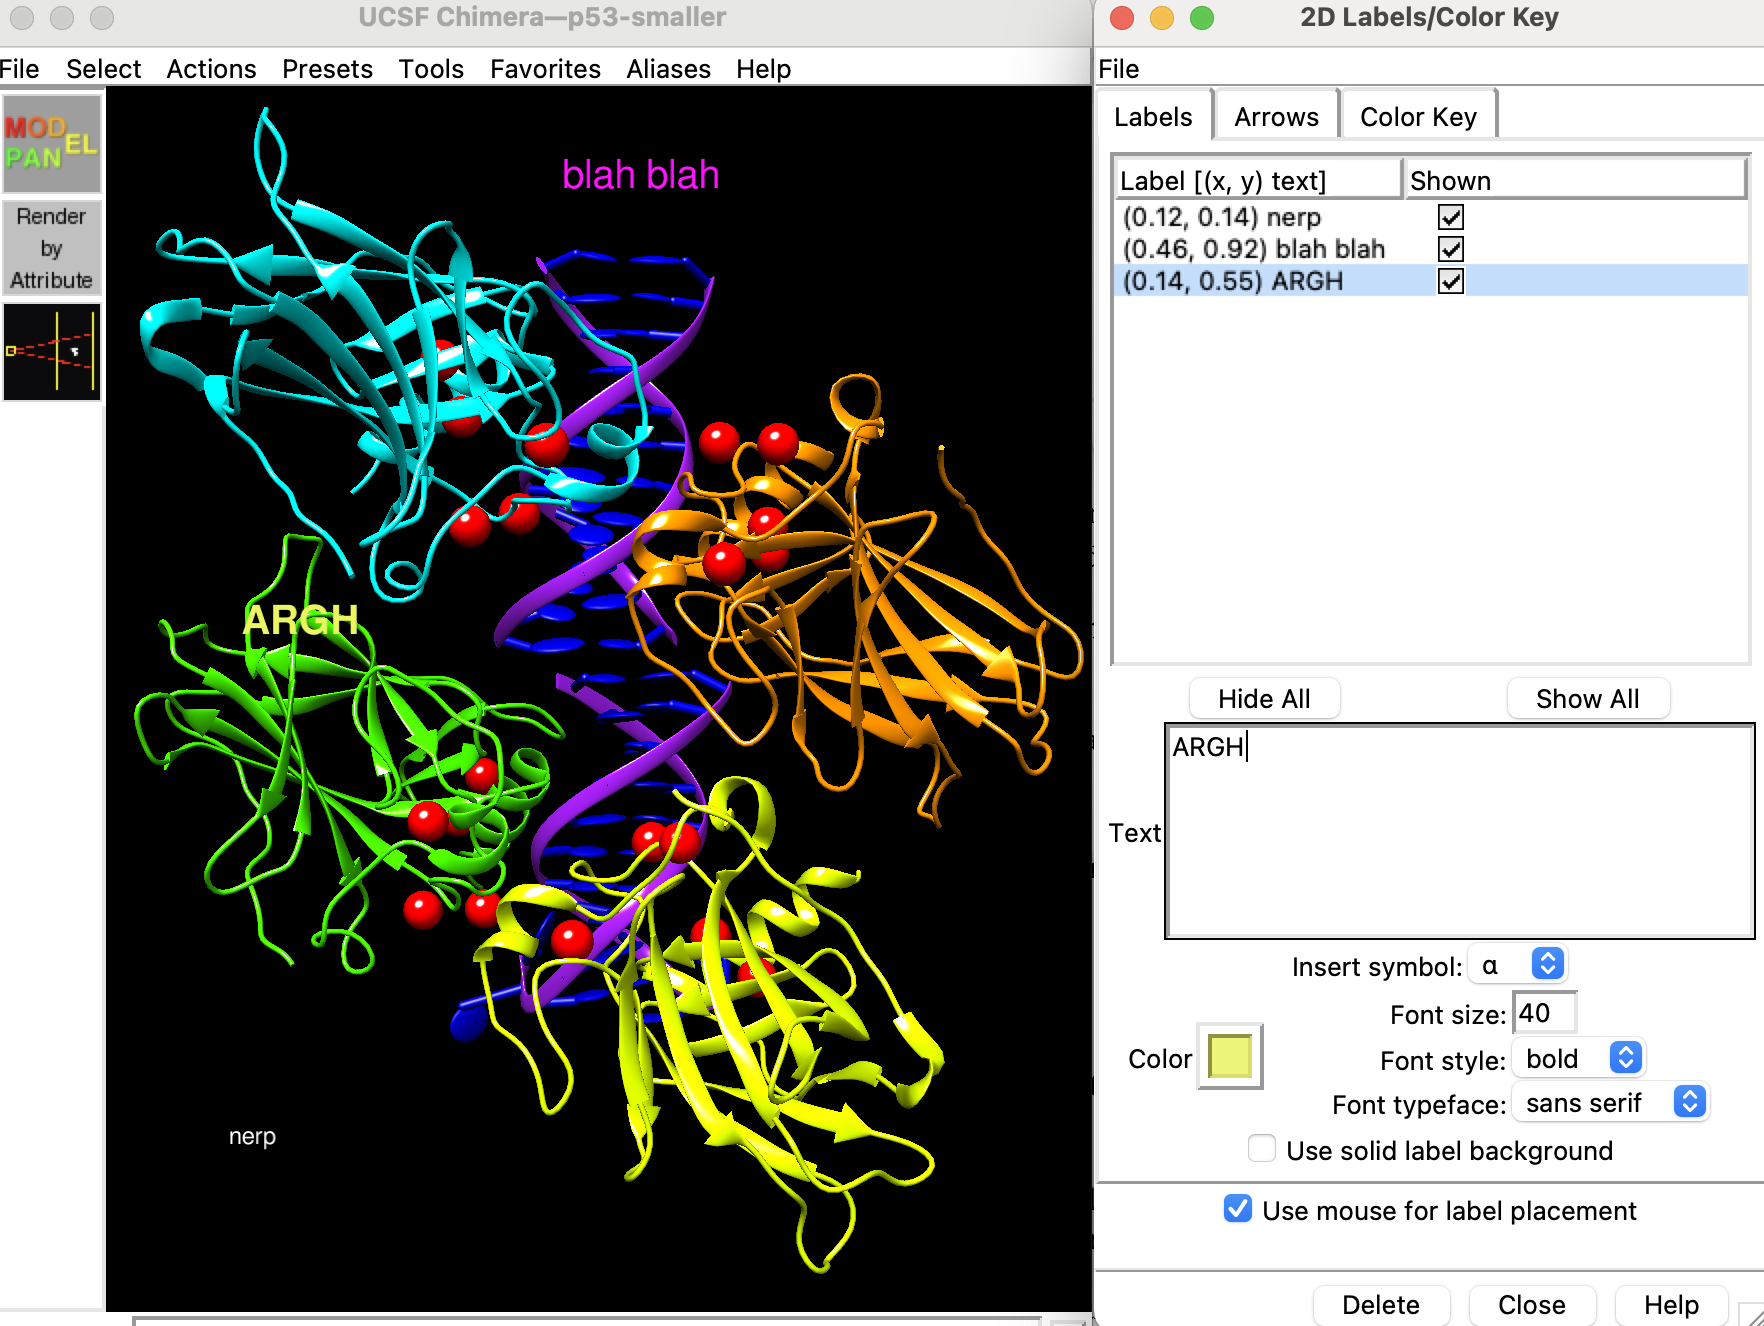
Task: Open the Model Panel icon
Action: [x=52, y=144]
